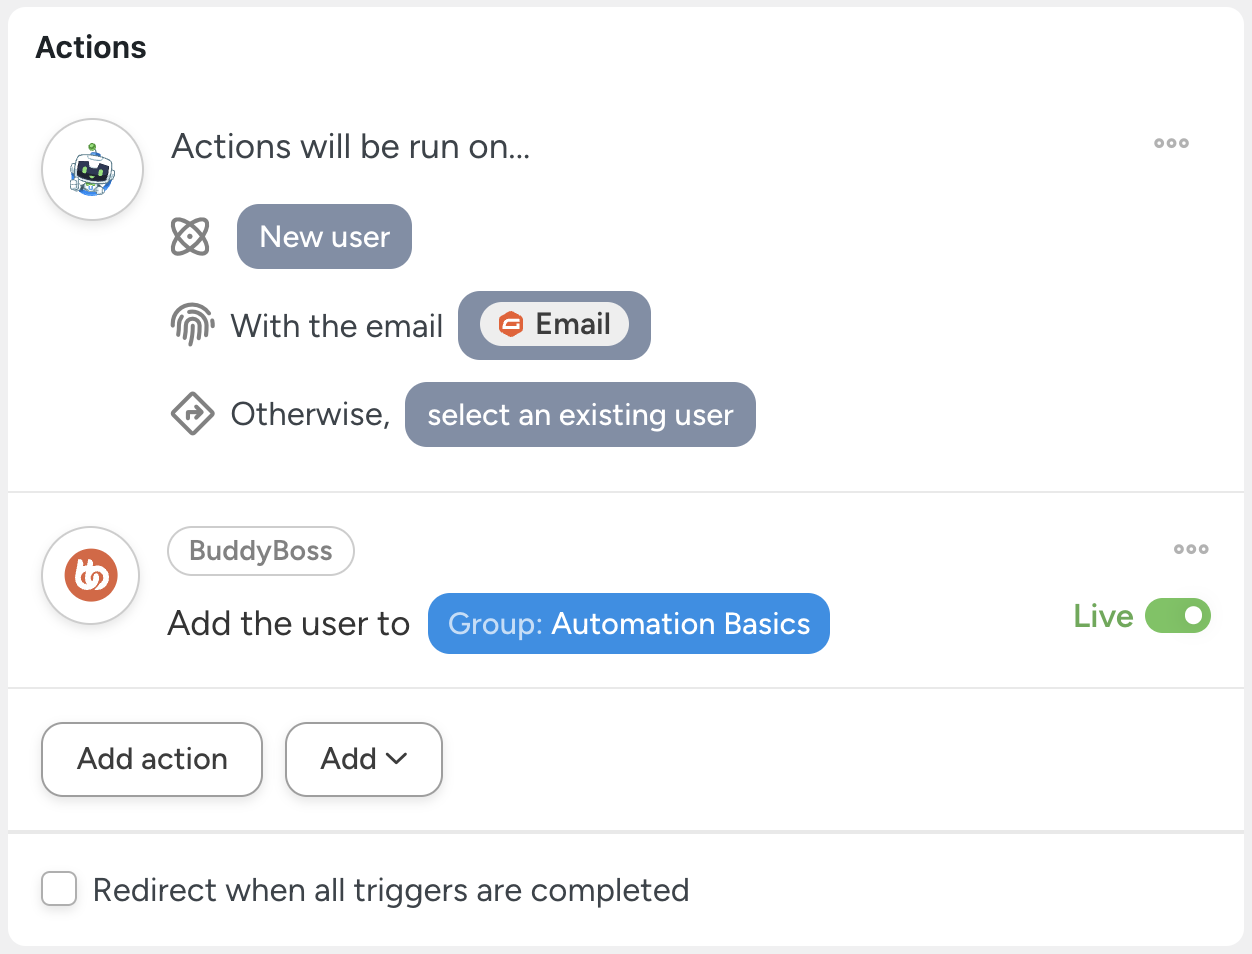Viewport: 1252px width, 954px height.
Task: Open the New user selection pill
Action: [324, 237]
